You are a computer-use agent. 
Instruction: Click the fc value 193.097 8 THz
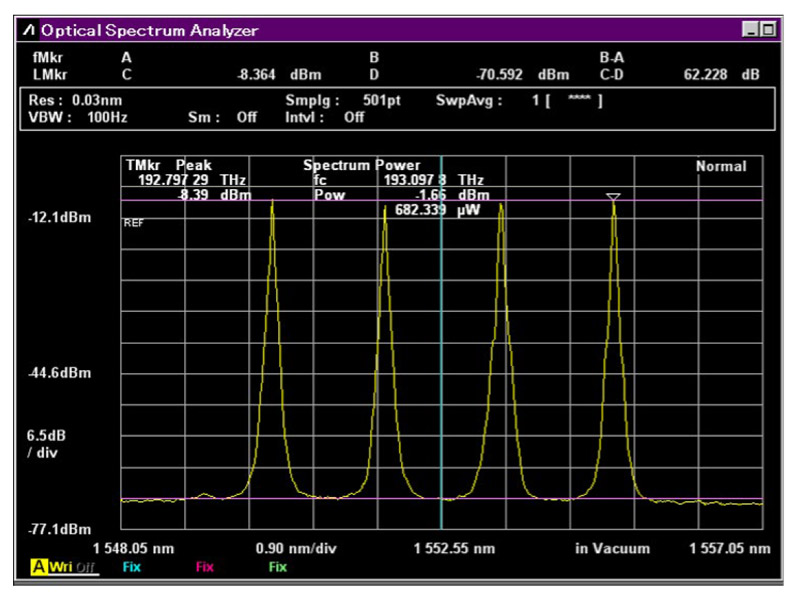click(434, 180)
